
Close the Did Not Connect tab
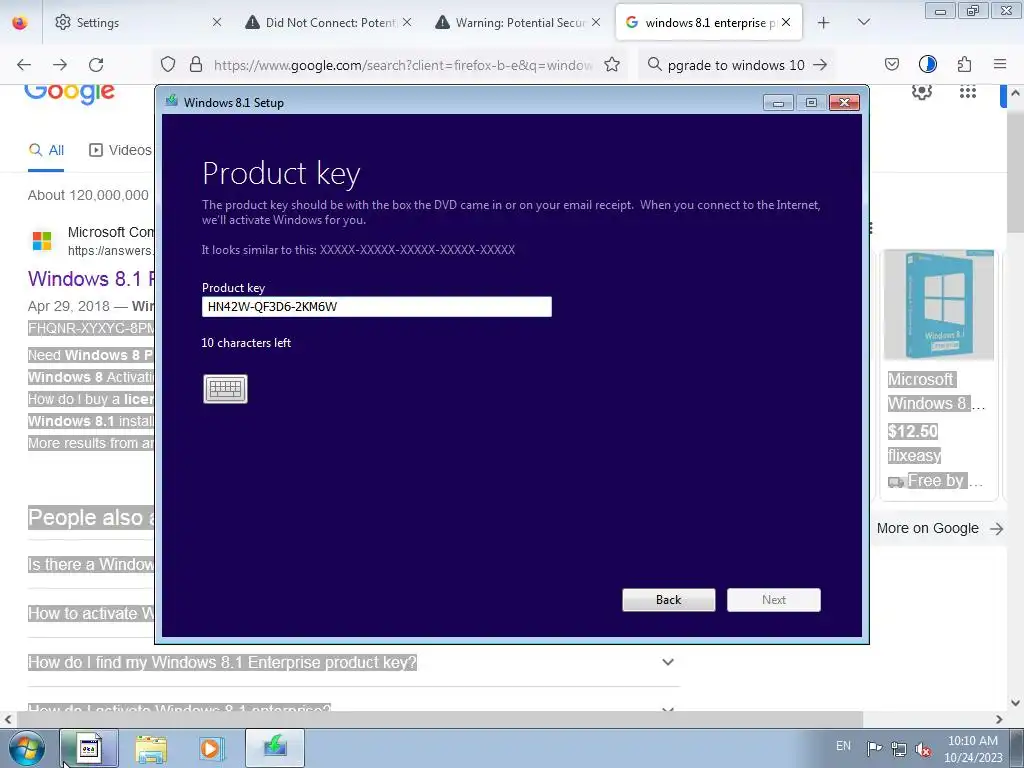[407, 22]
